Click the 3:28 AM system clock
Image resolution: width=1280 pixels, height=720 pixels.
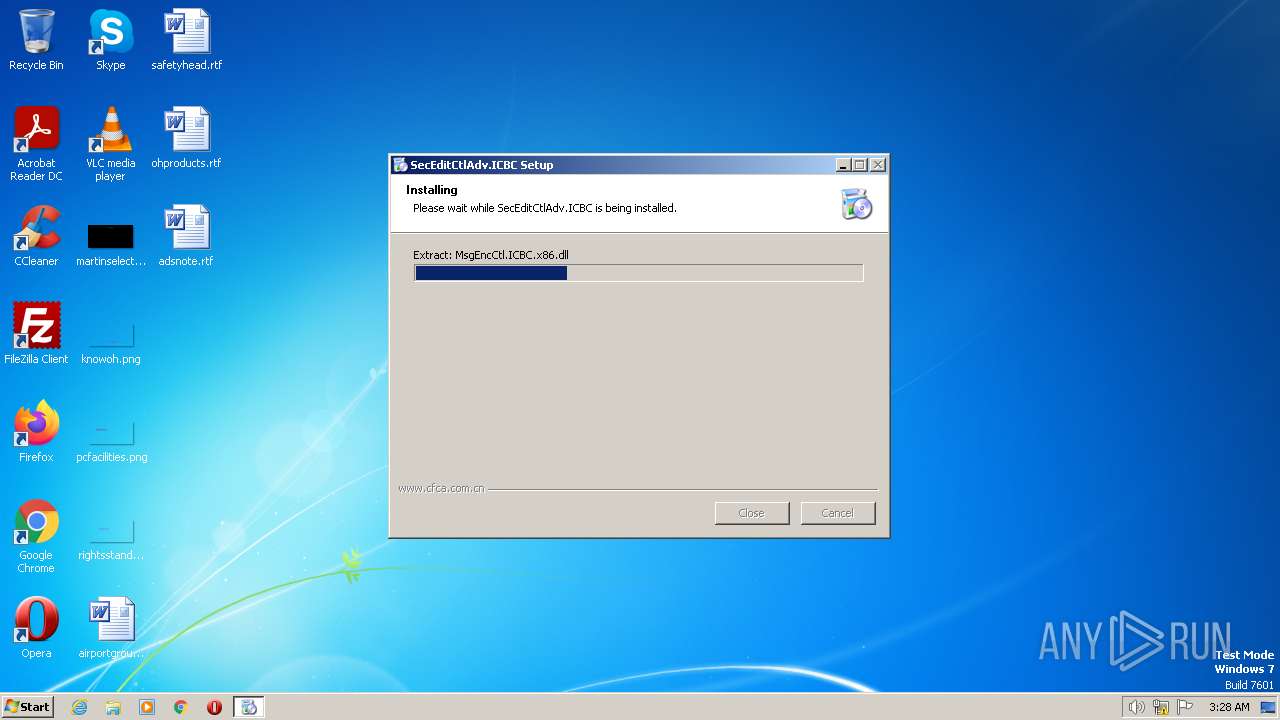coord(1229,707)
